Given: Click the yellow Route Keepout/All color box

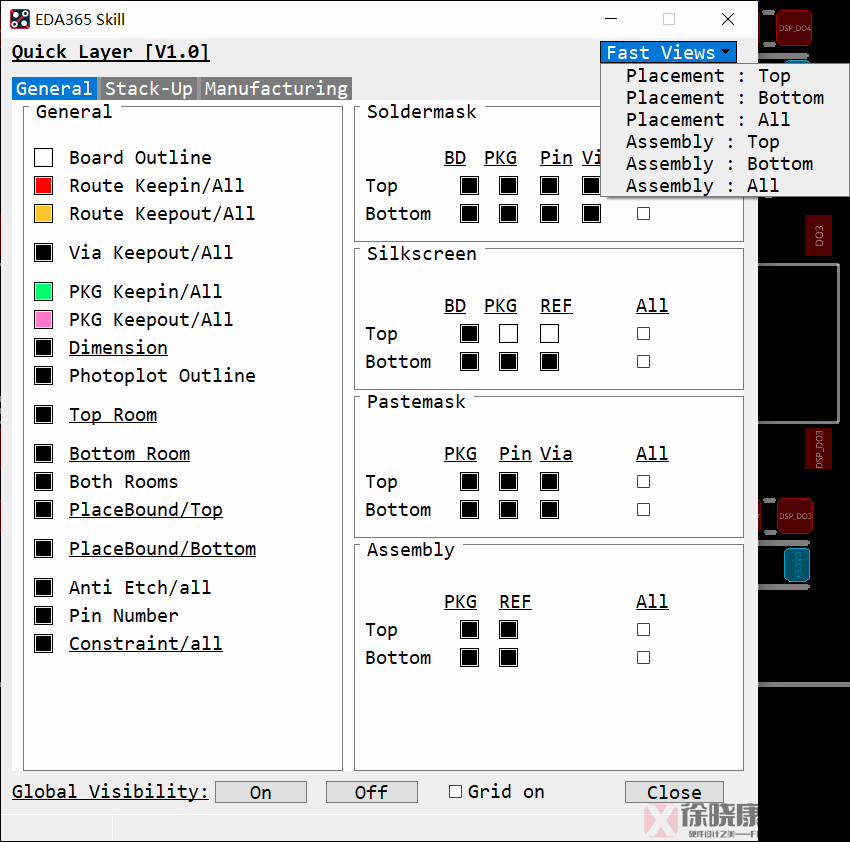Looking at the screenshot, I should point(43,214).
